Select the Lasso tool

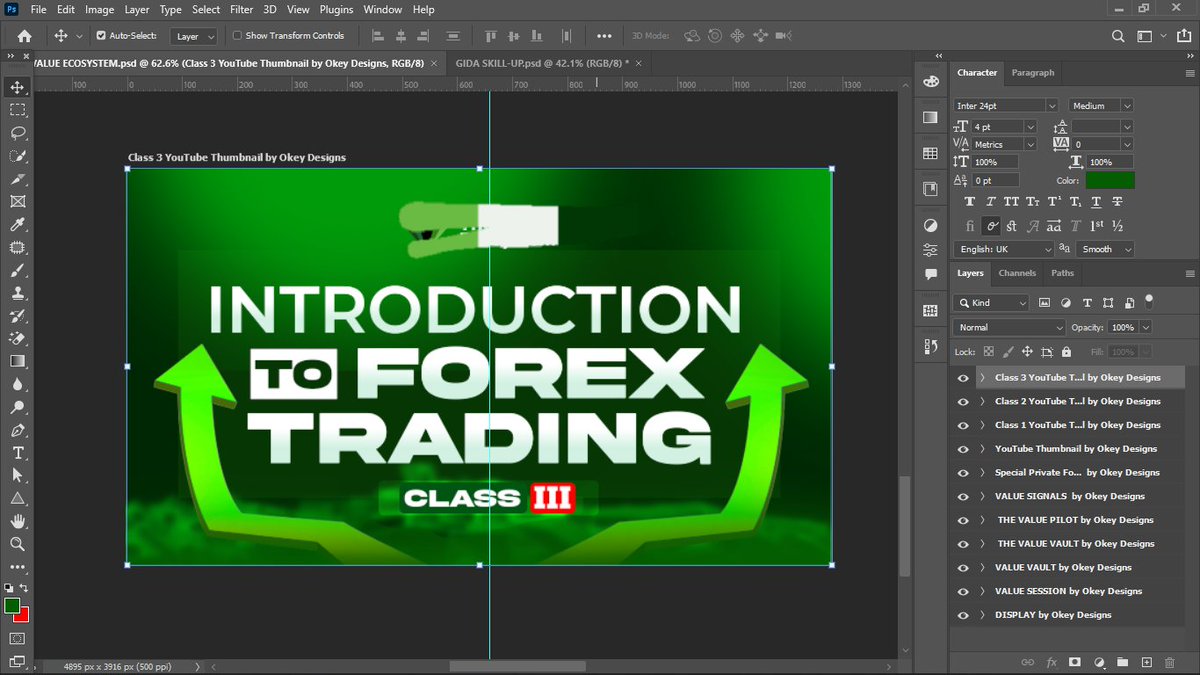[x=17, y=133]
